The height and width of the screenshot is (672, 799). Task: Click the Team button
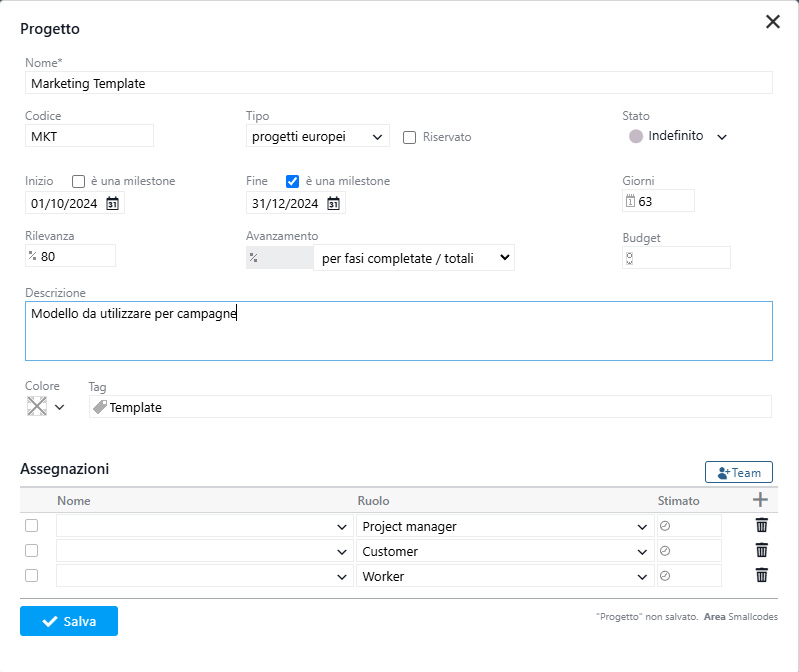click(738, 472)
